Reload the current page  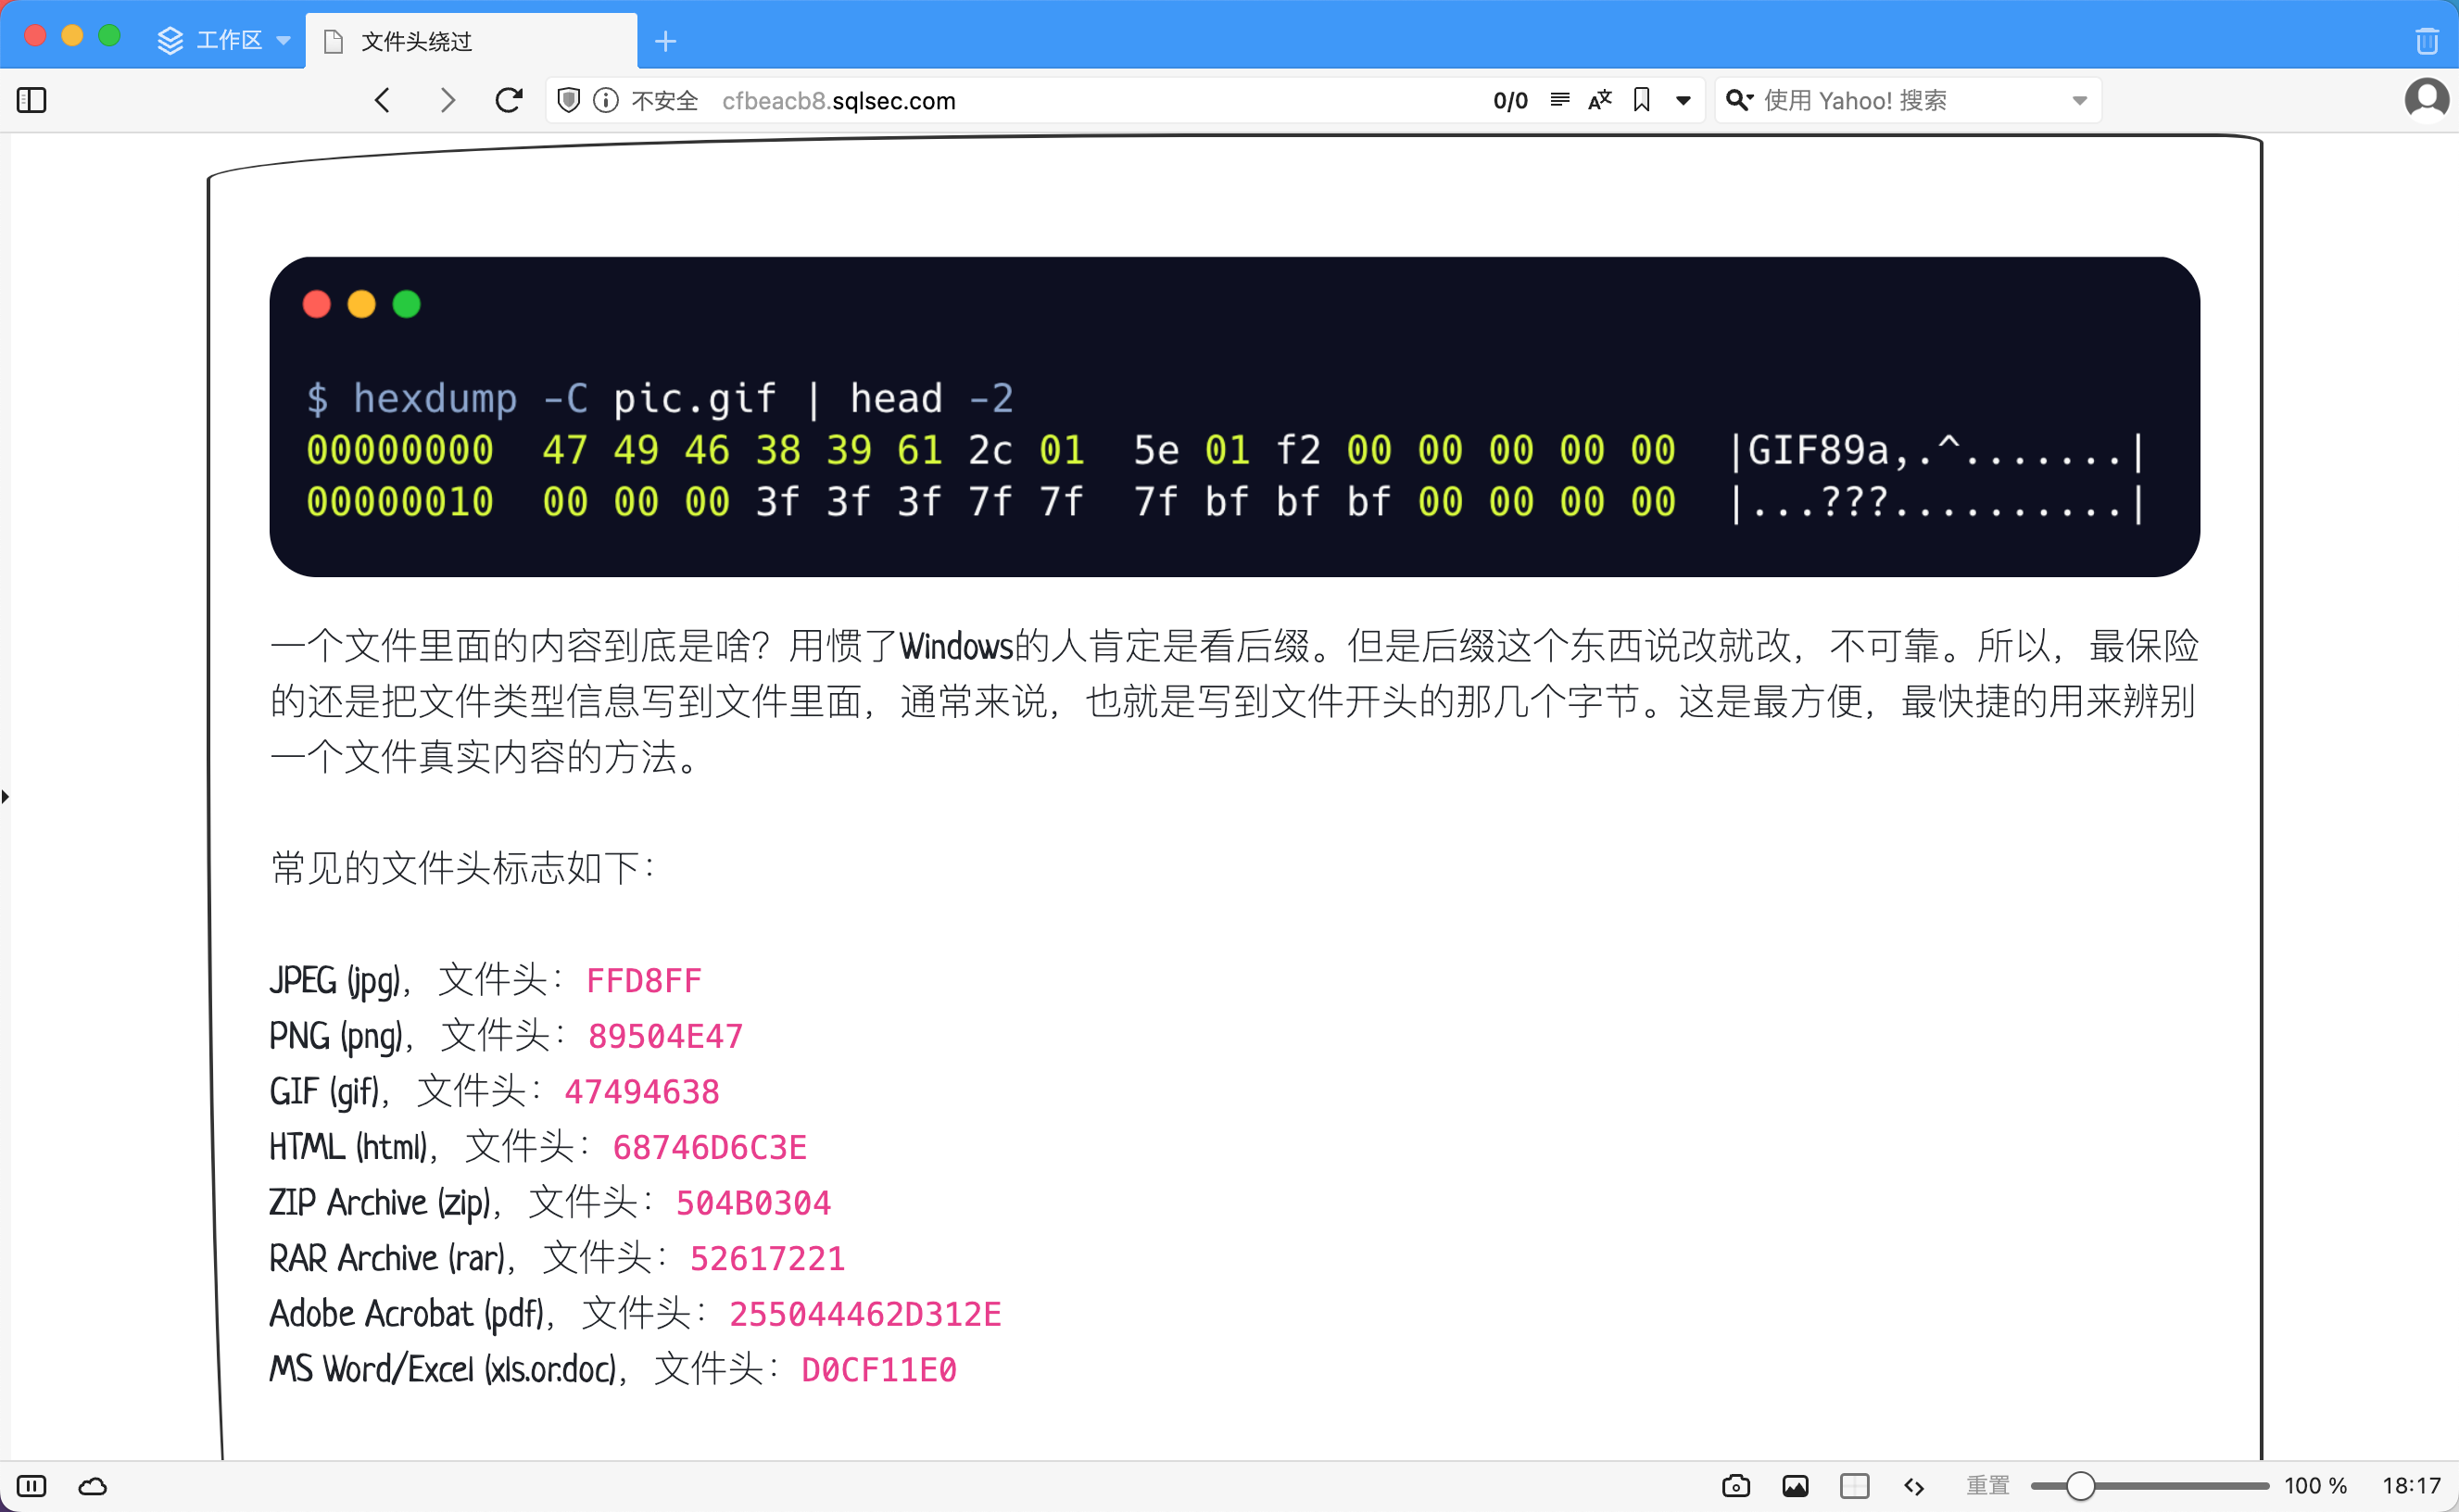[509, 100]
